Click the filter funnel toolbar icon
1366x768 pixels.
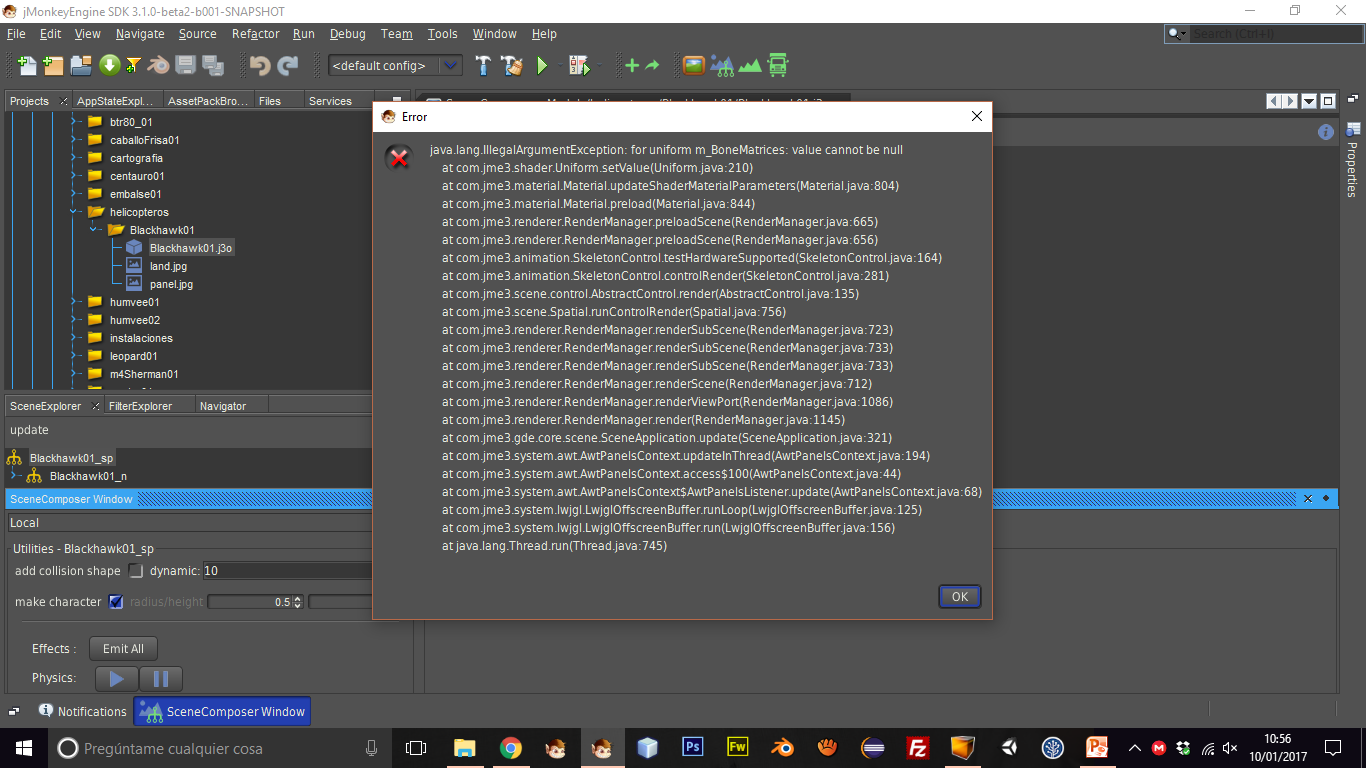(x=133, y=65)
